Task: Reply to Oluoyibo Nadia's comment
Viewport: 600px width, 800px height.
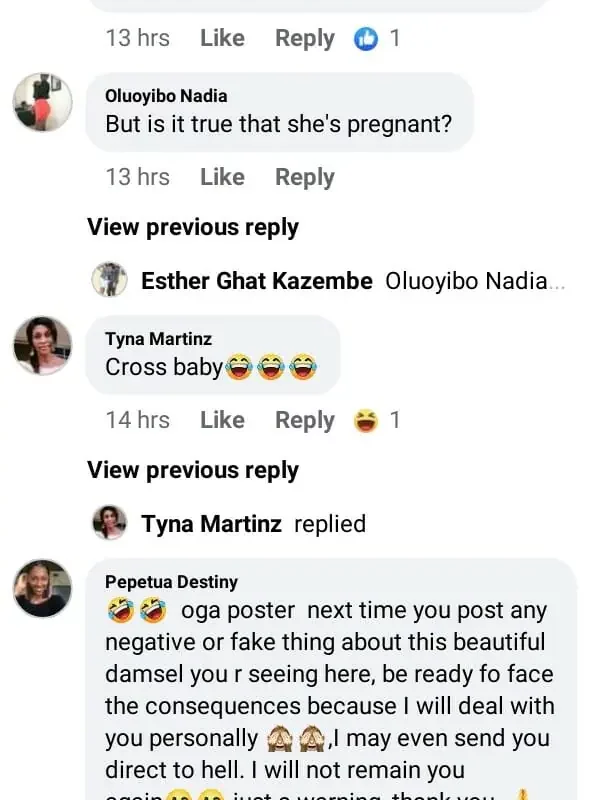Action: point(304,177)
